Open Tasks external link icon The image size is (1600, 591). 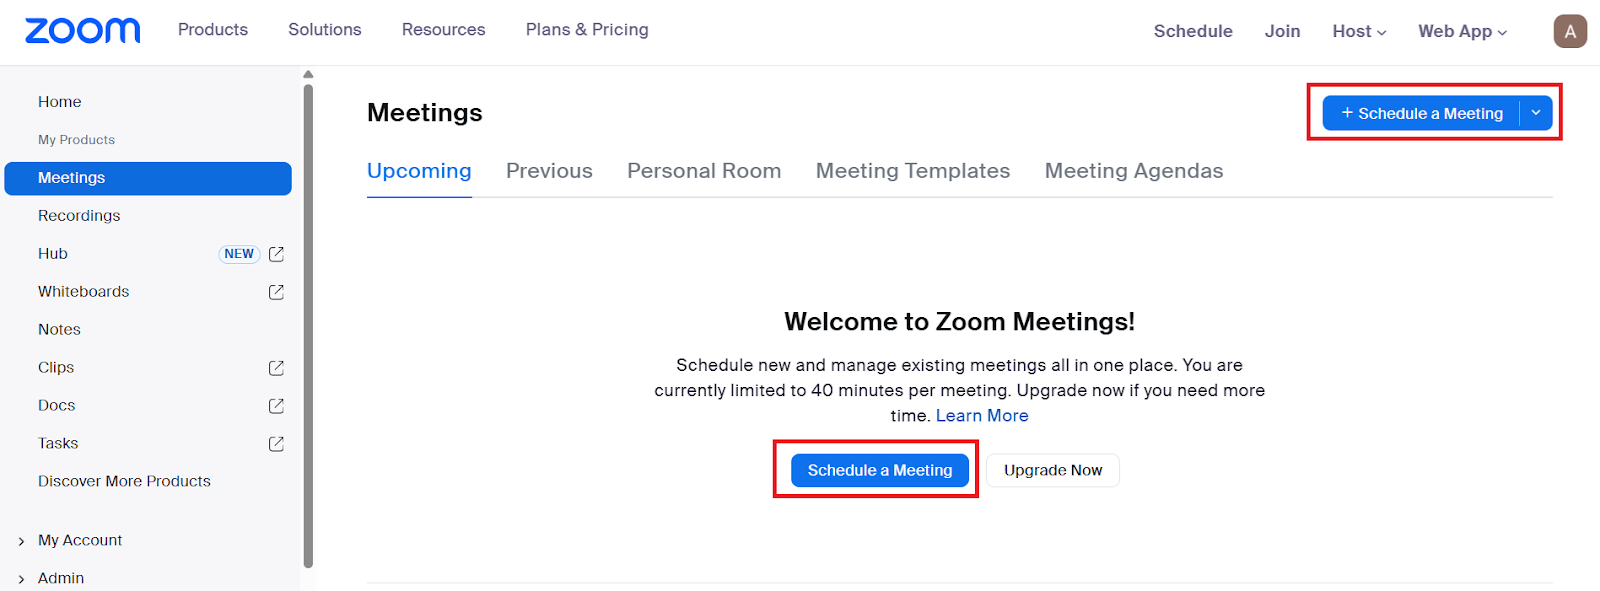(x=277, y=444)
